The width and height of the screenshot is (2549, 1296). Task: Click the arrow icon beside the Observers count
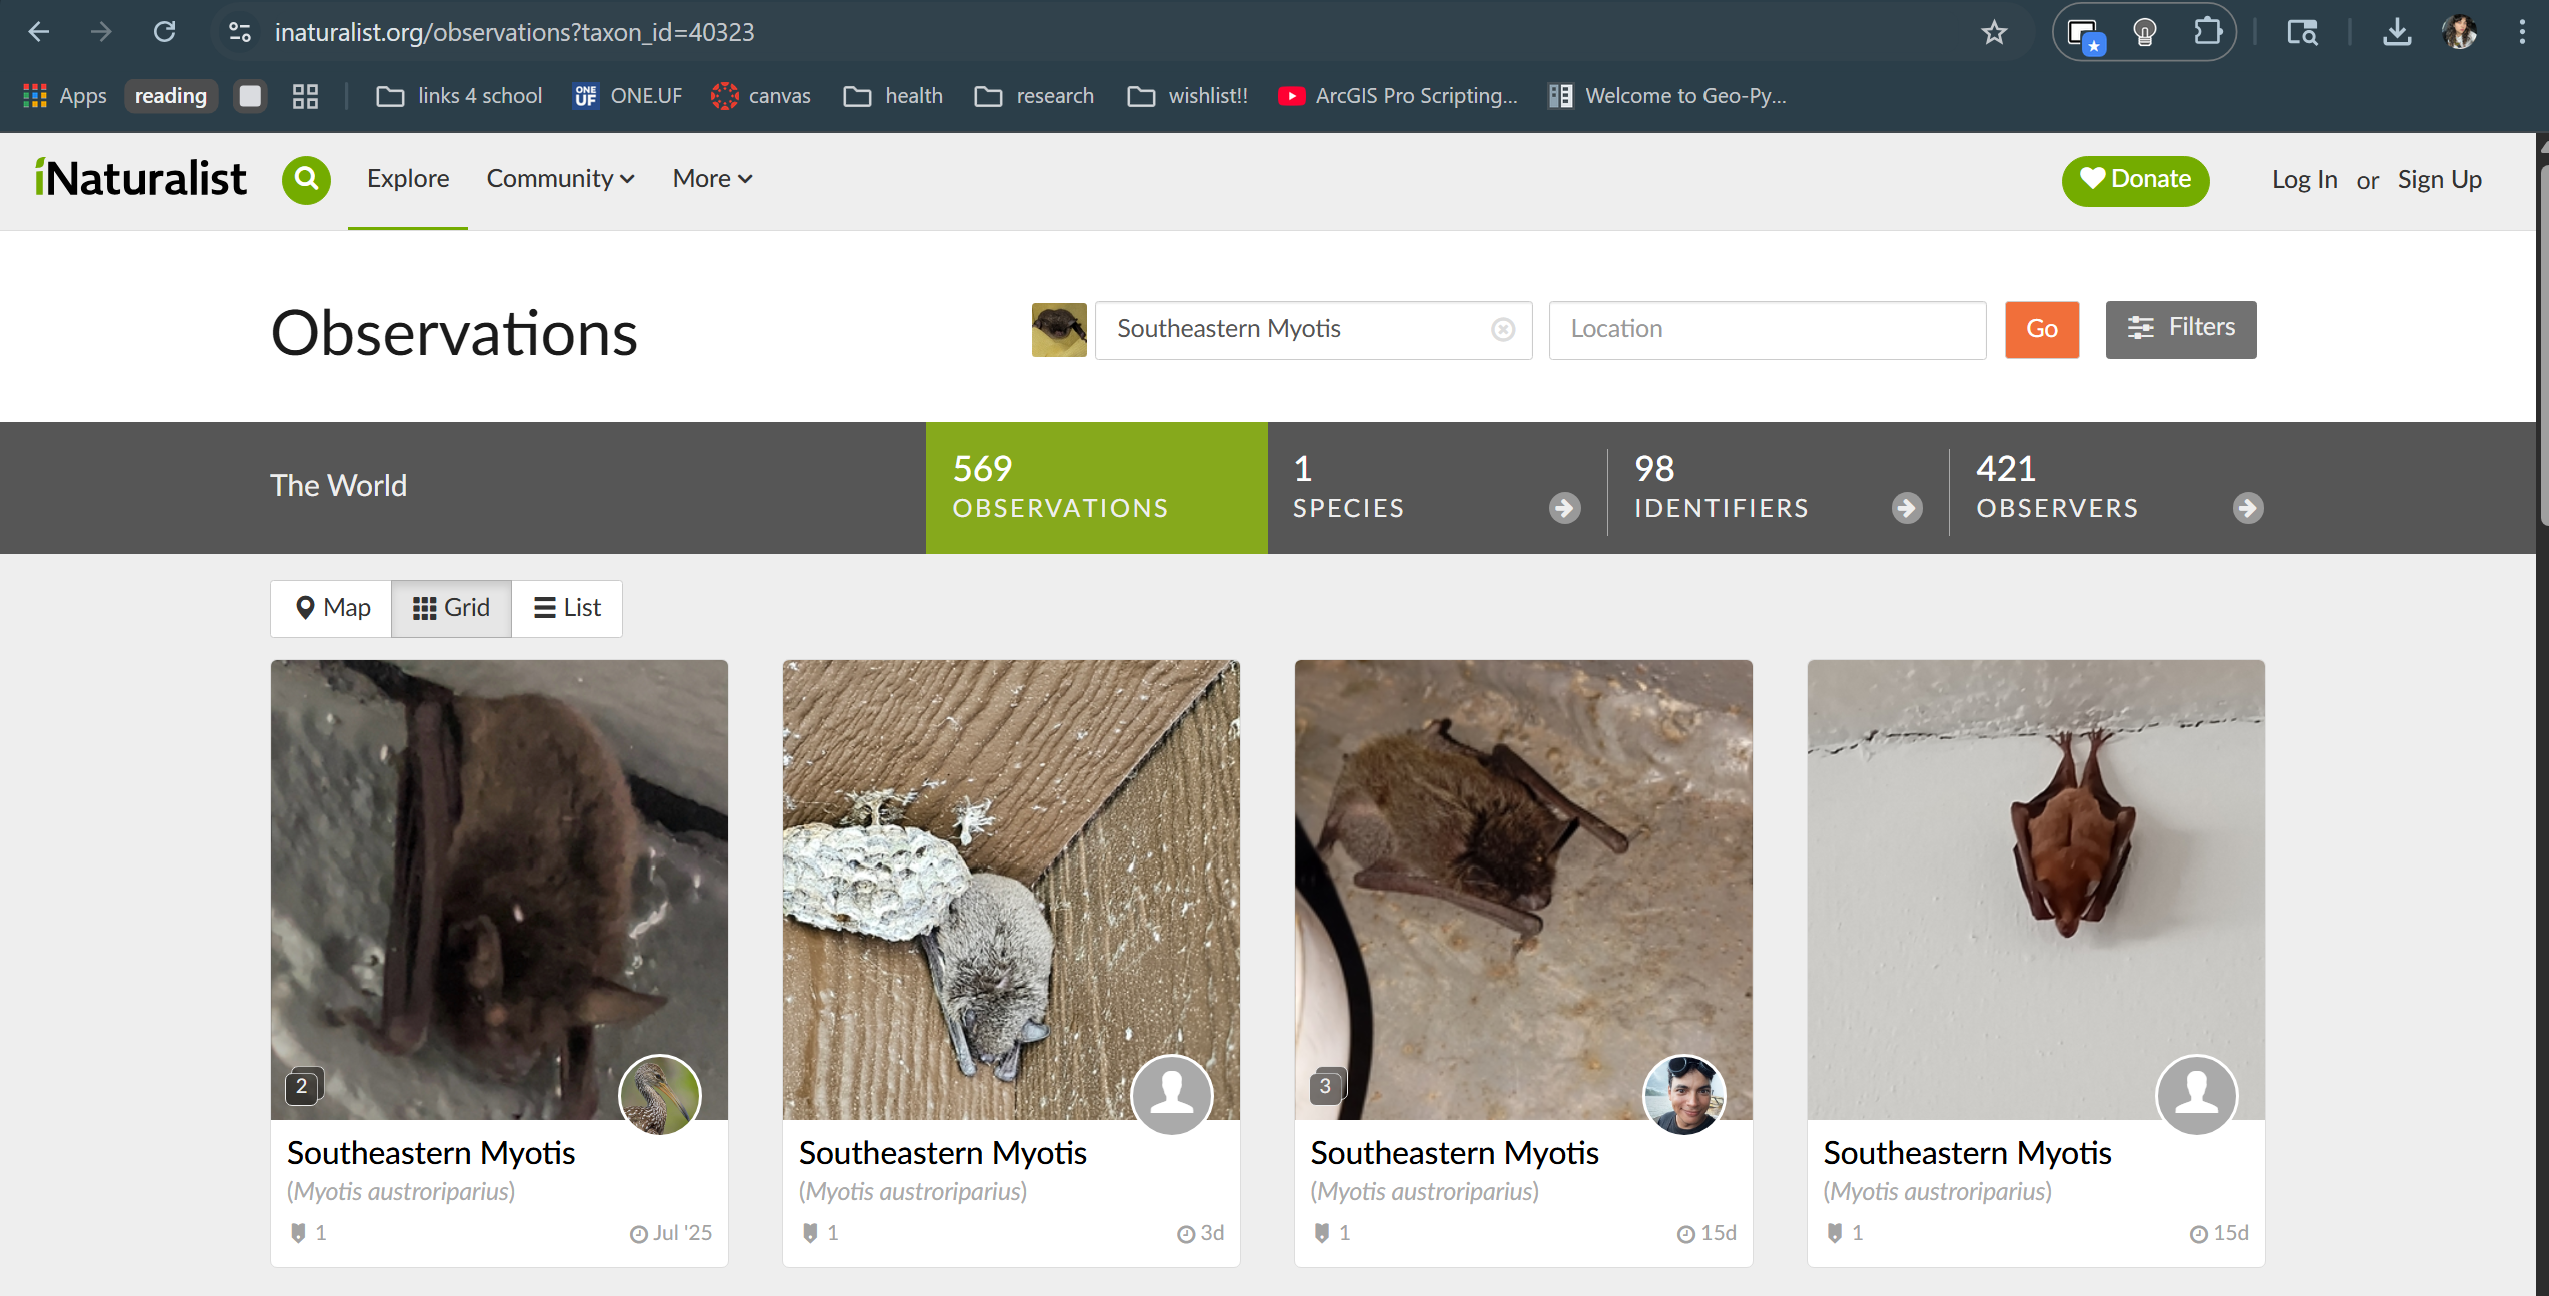(2247, 508)
